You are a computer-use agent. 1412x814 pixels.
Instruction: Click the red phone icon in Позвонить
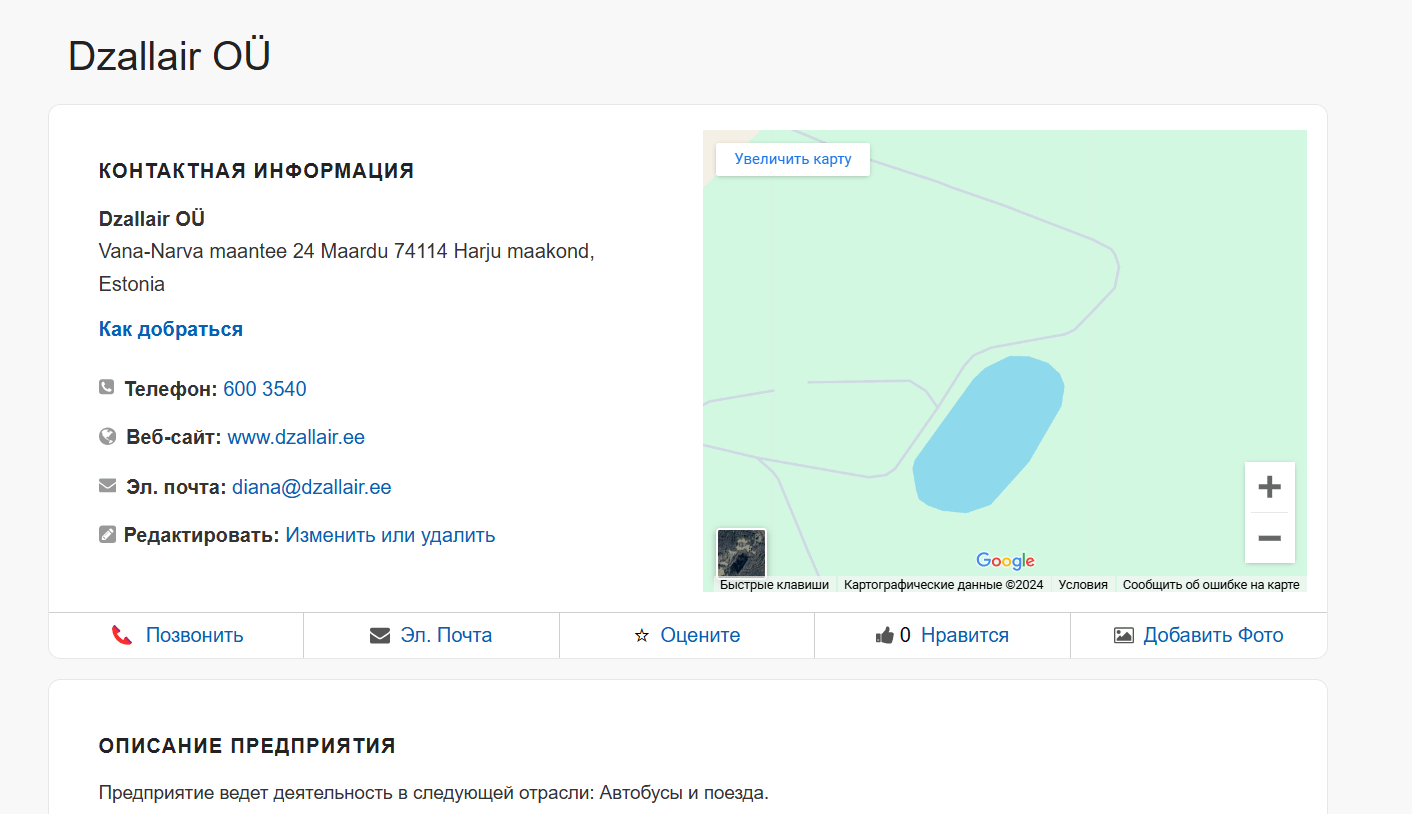click(122, 635)
